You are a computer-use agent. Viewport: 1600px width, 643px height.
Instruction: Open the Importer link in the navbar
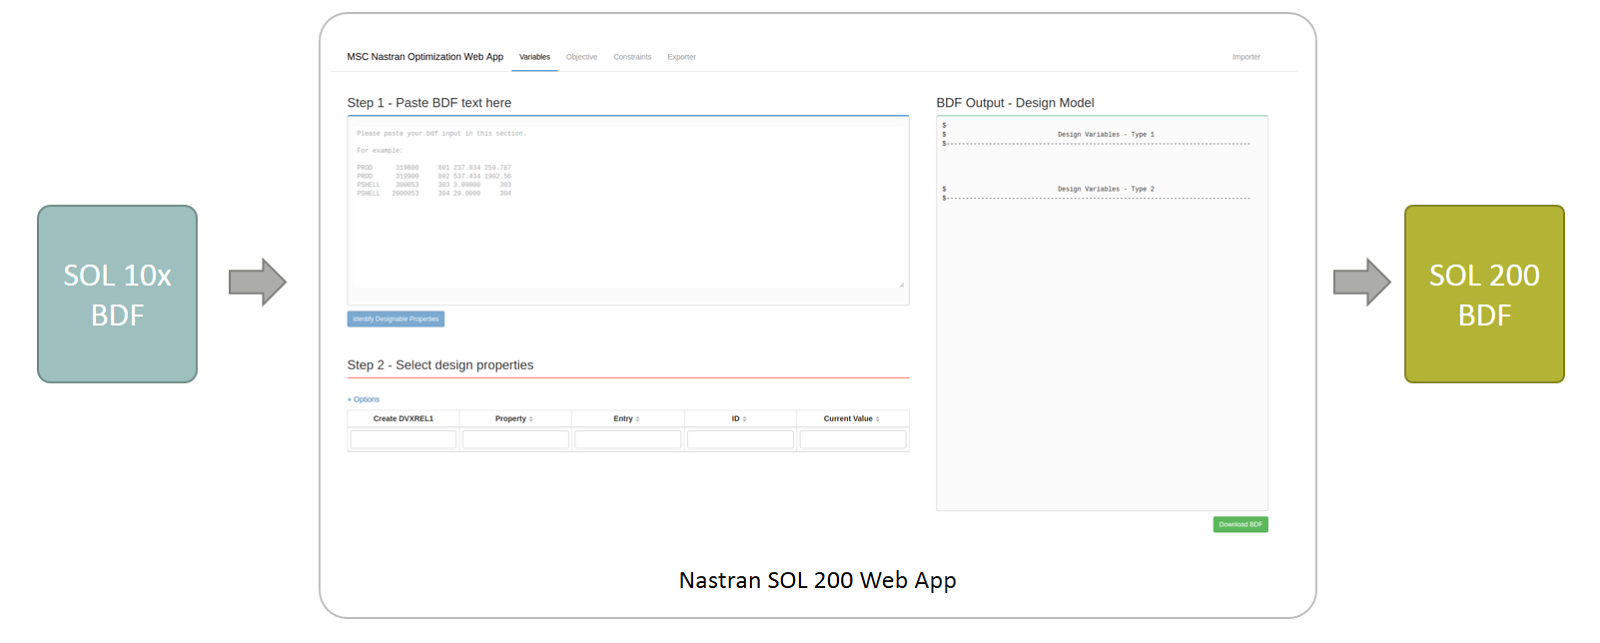click(1246, 57)
